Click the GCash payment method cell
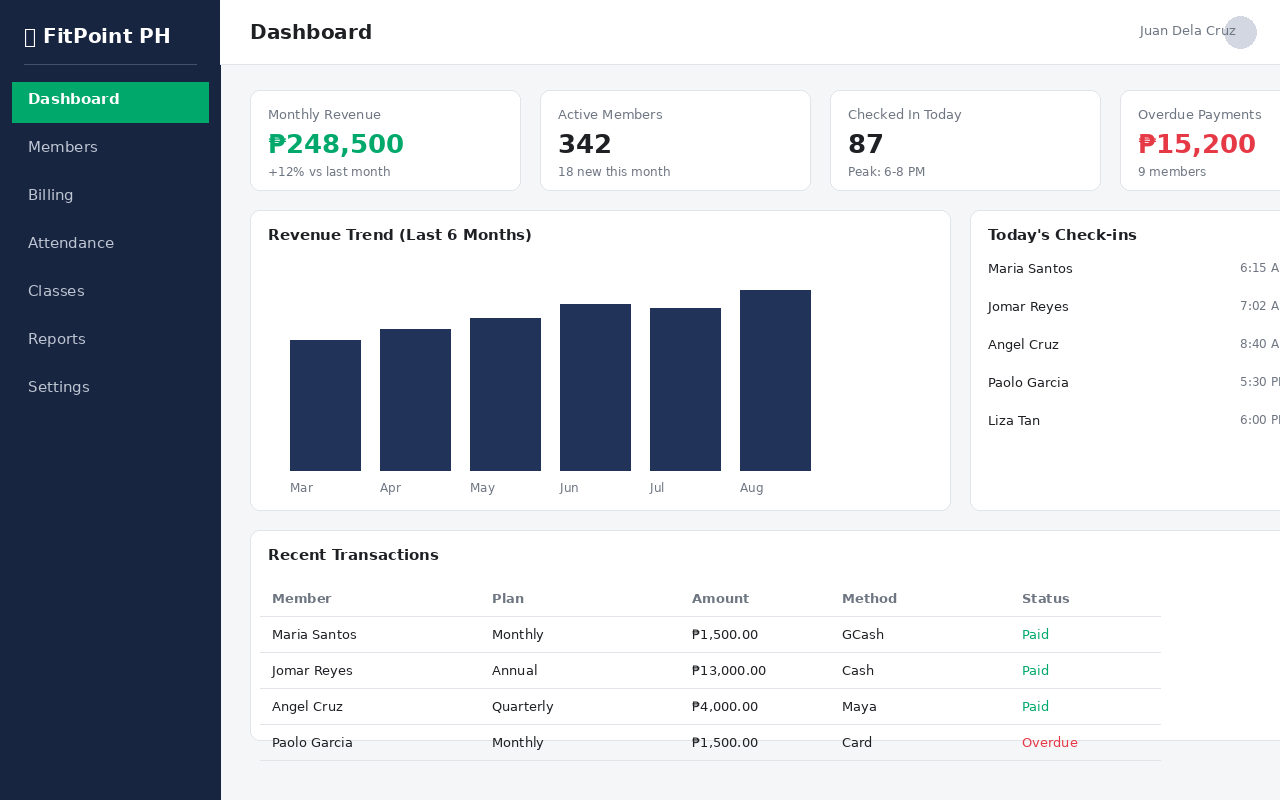Screen dimensions: 1280x800 point(863,635)
